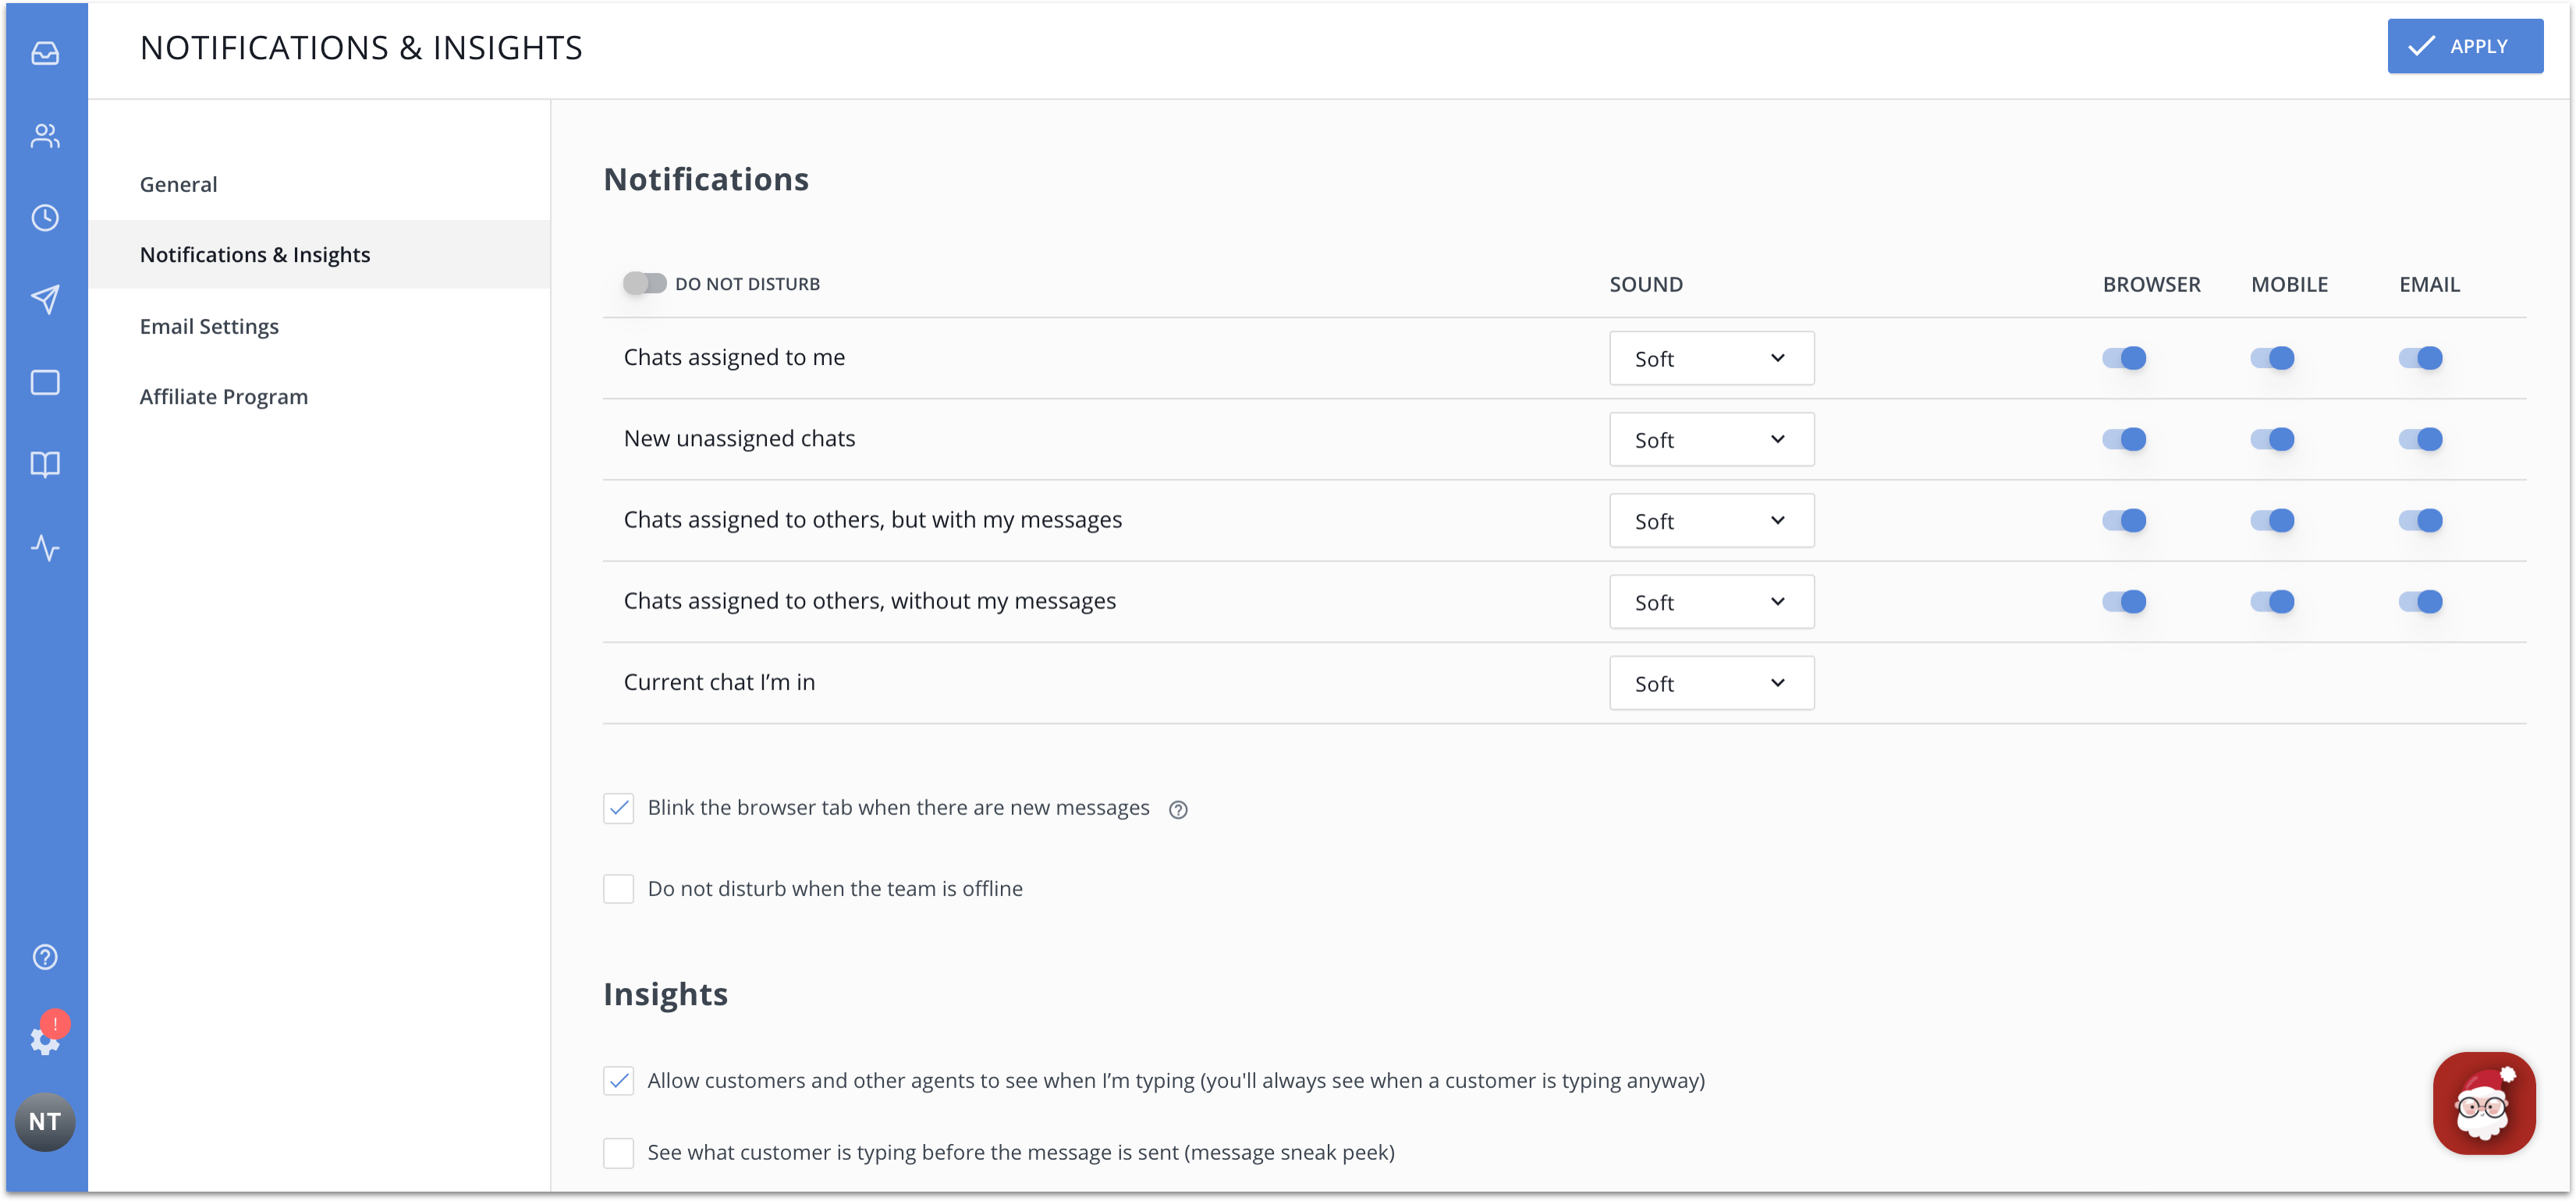Toggle Email for chats to others with my messages
This screenshot has width=2576, height=1201.
(2420, 520)
